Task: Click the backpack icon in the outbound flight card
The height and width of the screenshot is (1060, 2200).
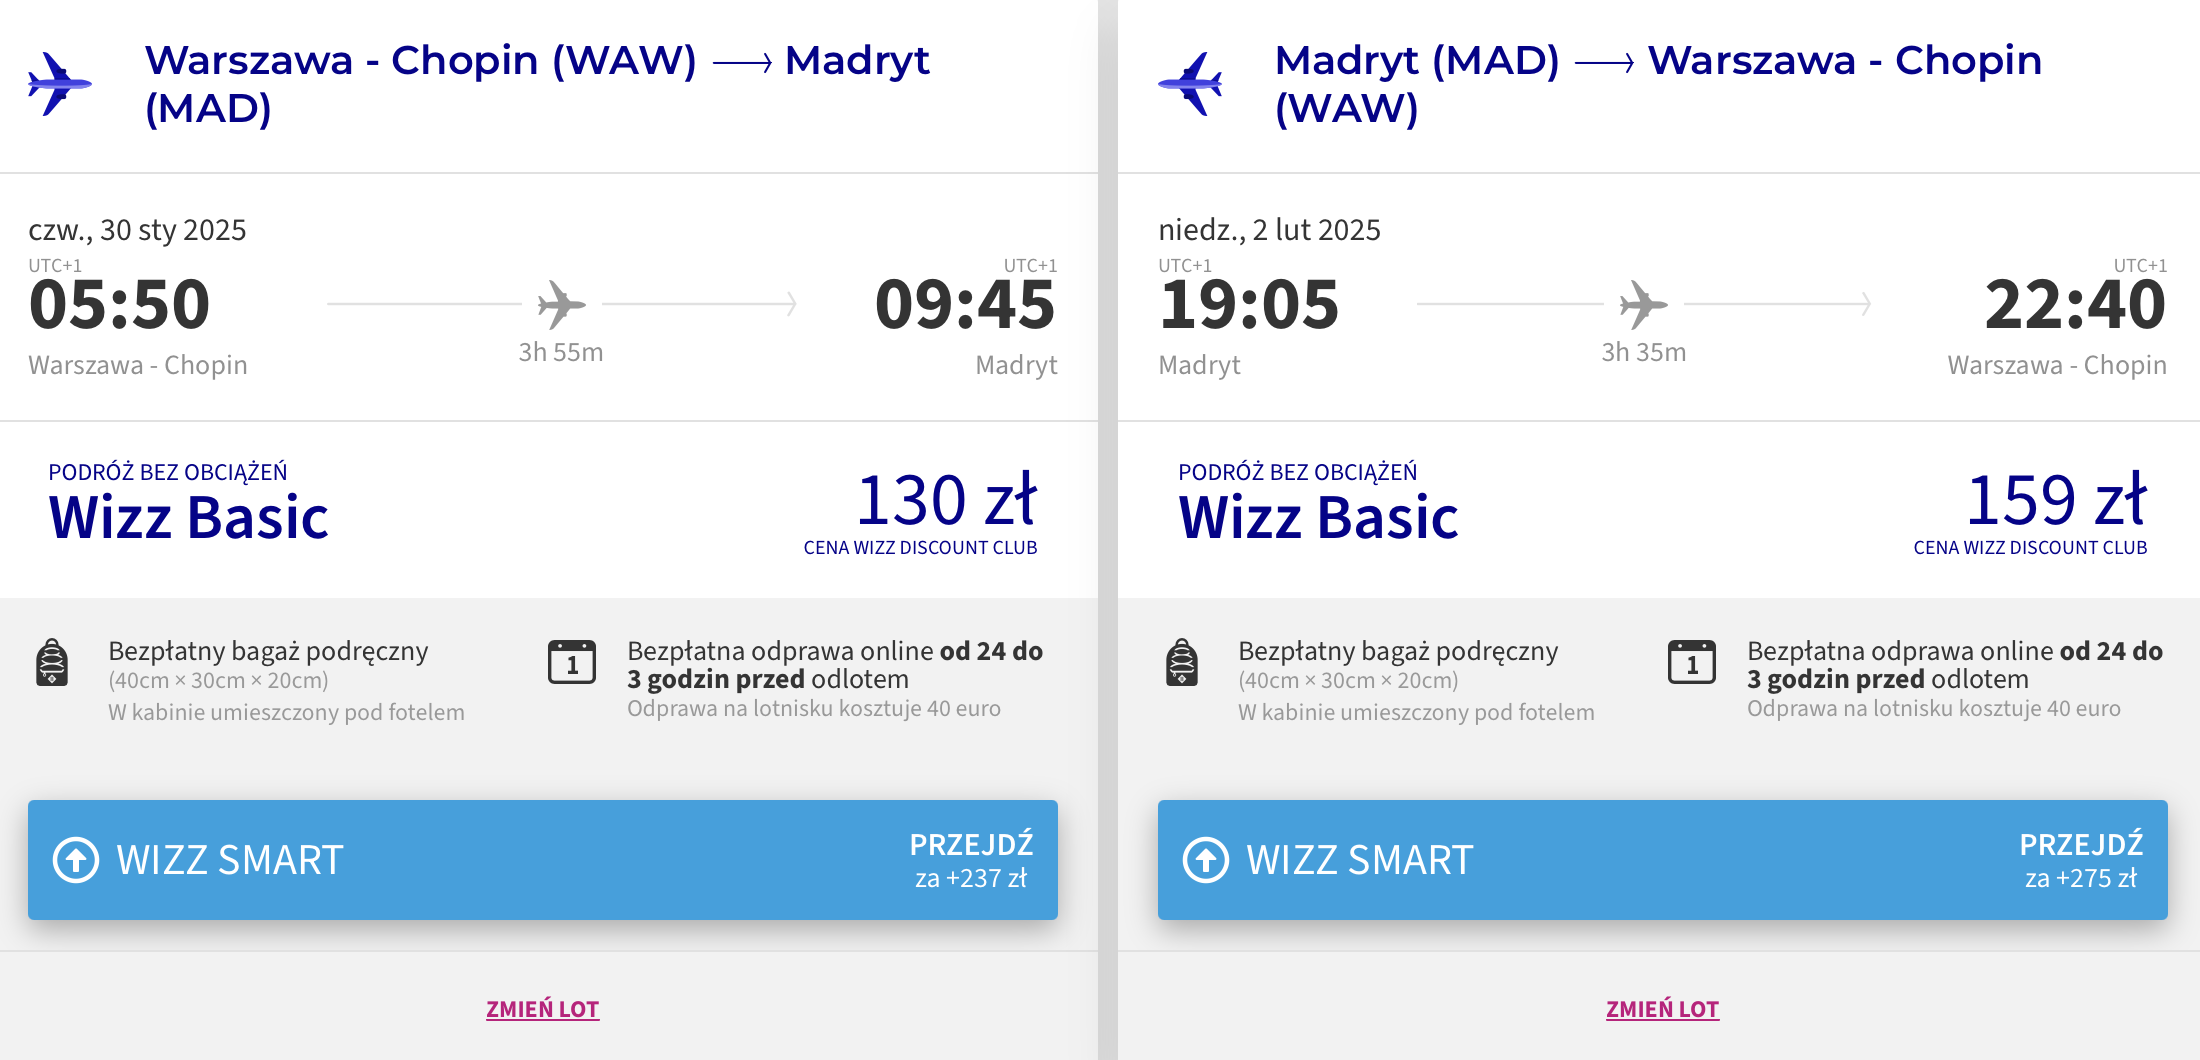Action: pos(52,662)
